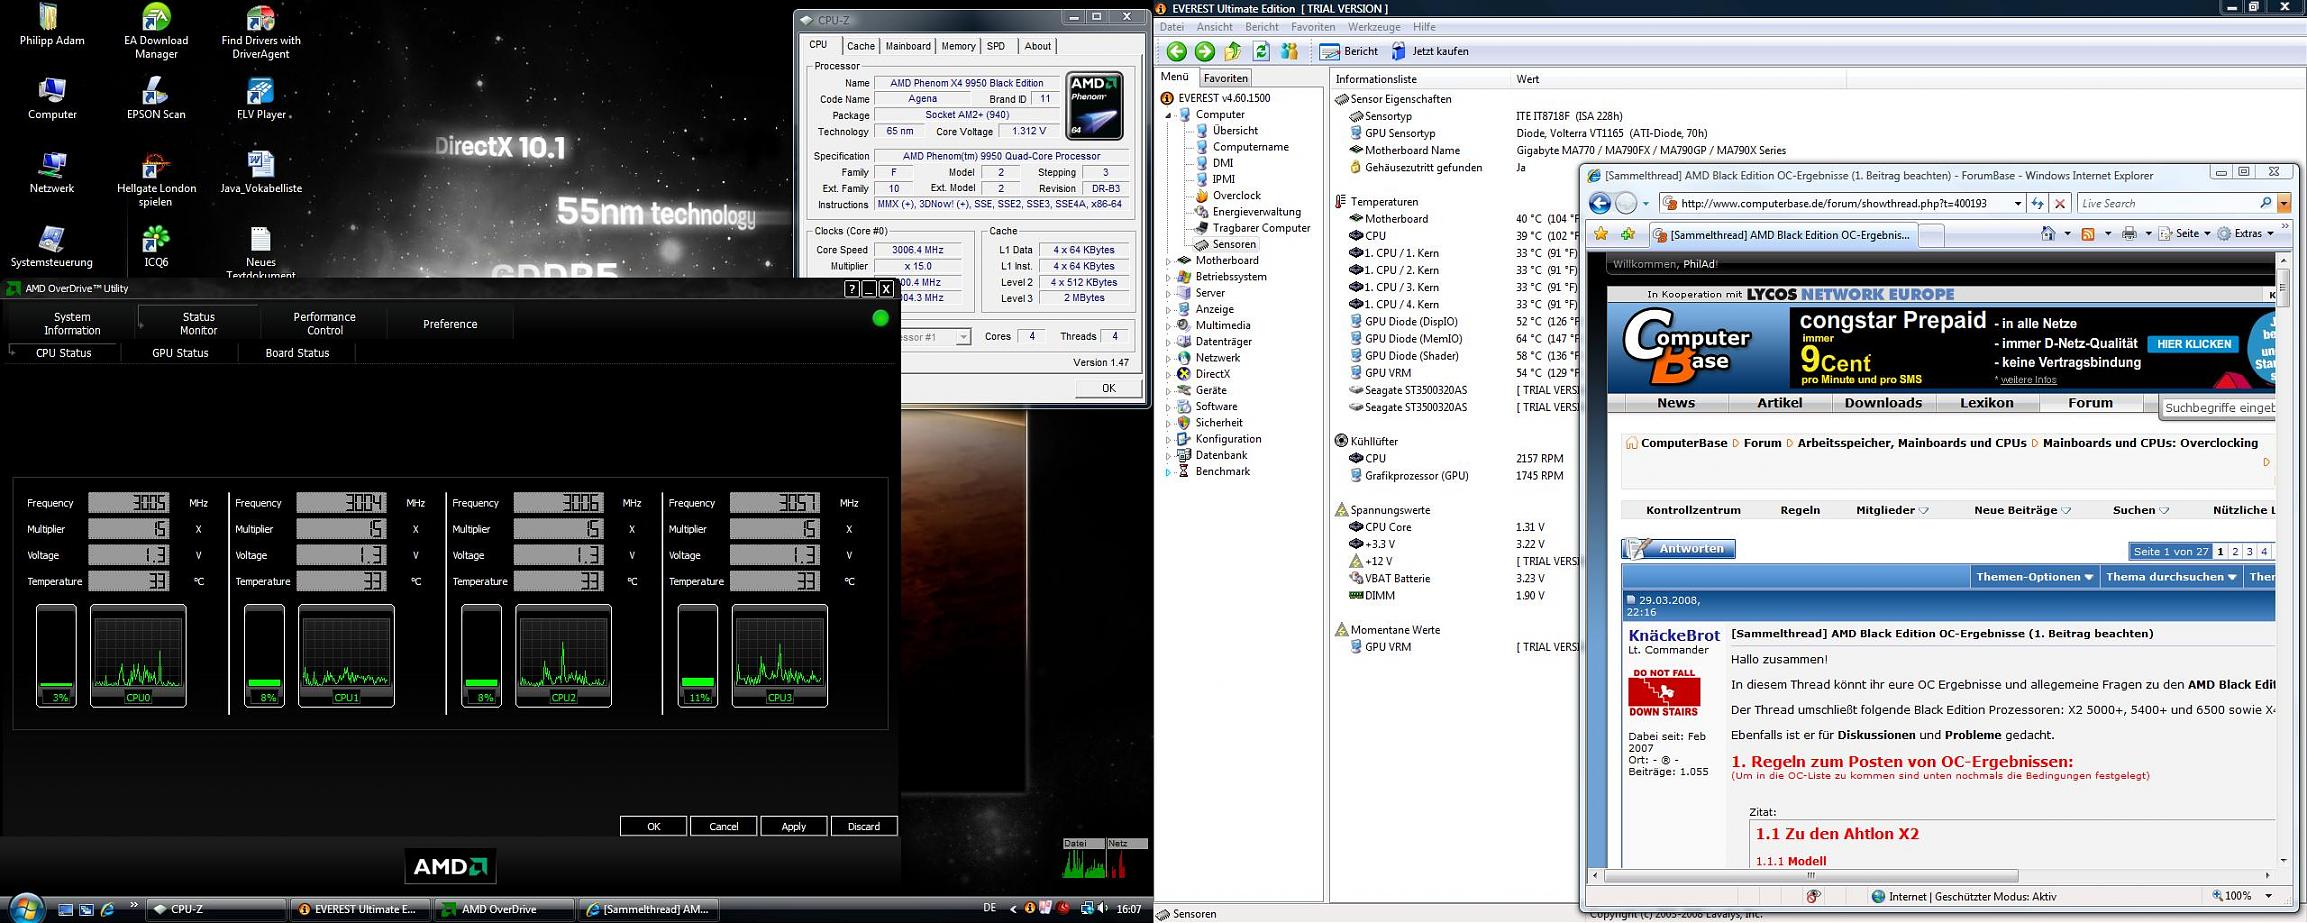The width and height of the screenshot is (2307, 923).
Task: Open the ICQ6 desktop icon
Action: point(156,246)
